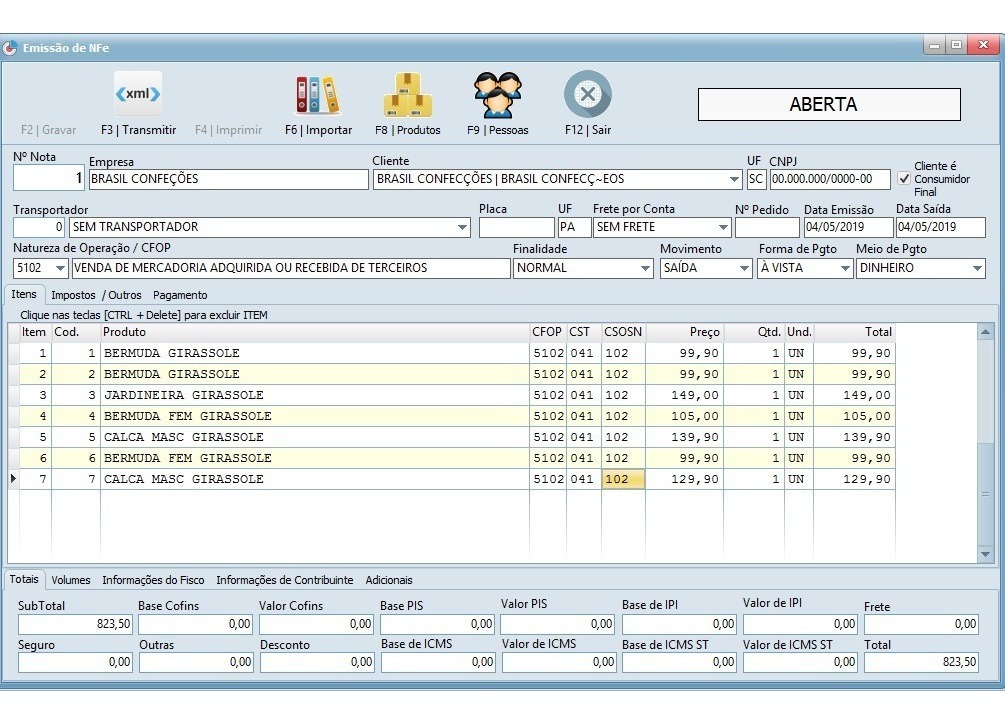Select item 4 BERMUDA FEM GIRASSOLE

tap(457, 416)
